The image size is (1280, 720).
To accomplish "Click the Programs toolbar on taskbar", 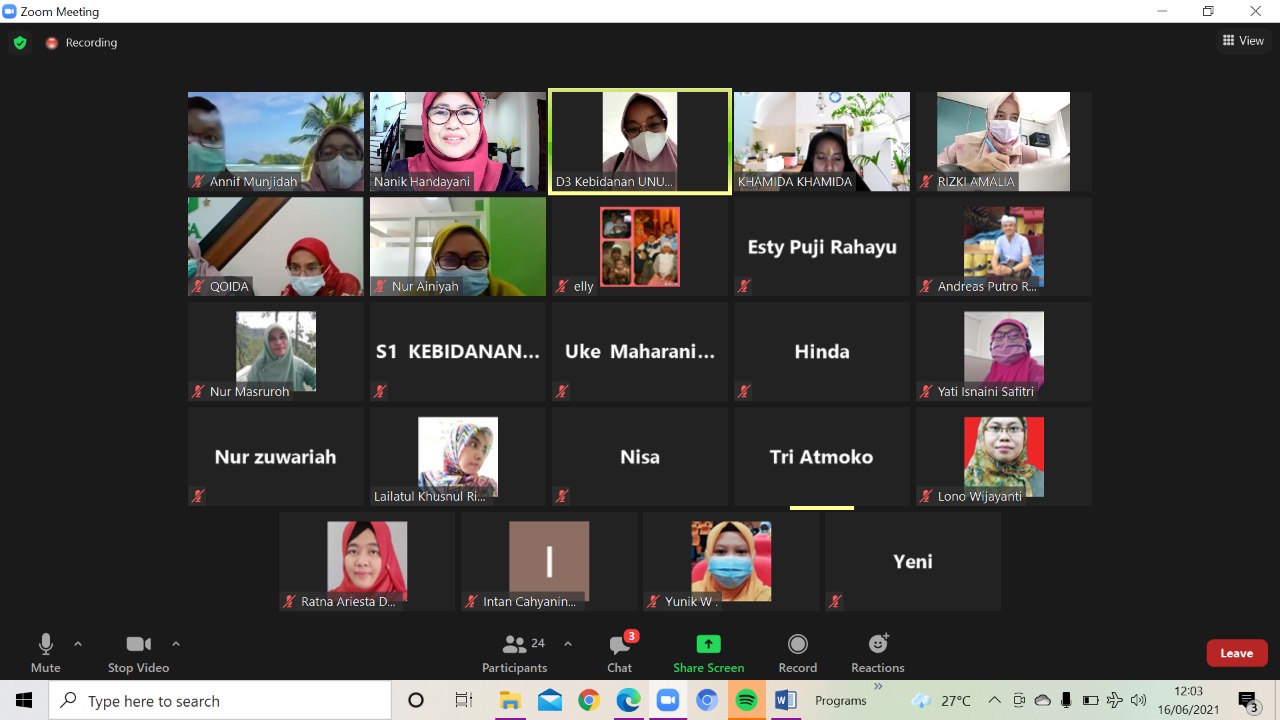I will coord(840,701).
